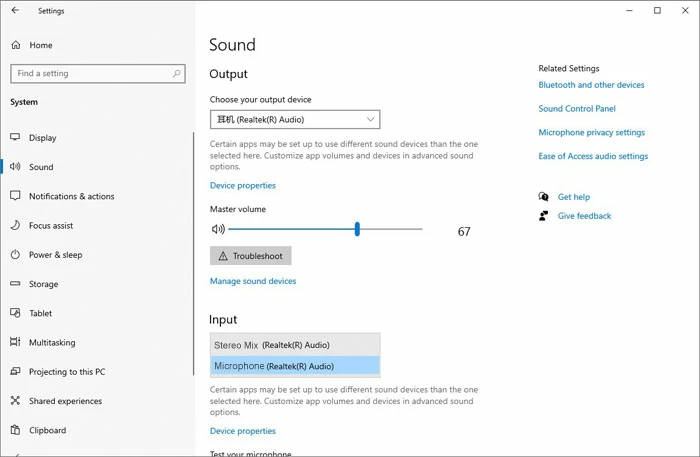Click the Home icon in sidebar

pos(16,45)
